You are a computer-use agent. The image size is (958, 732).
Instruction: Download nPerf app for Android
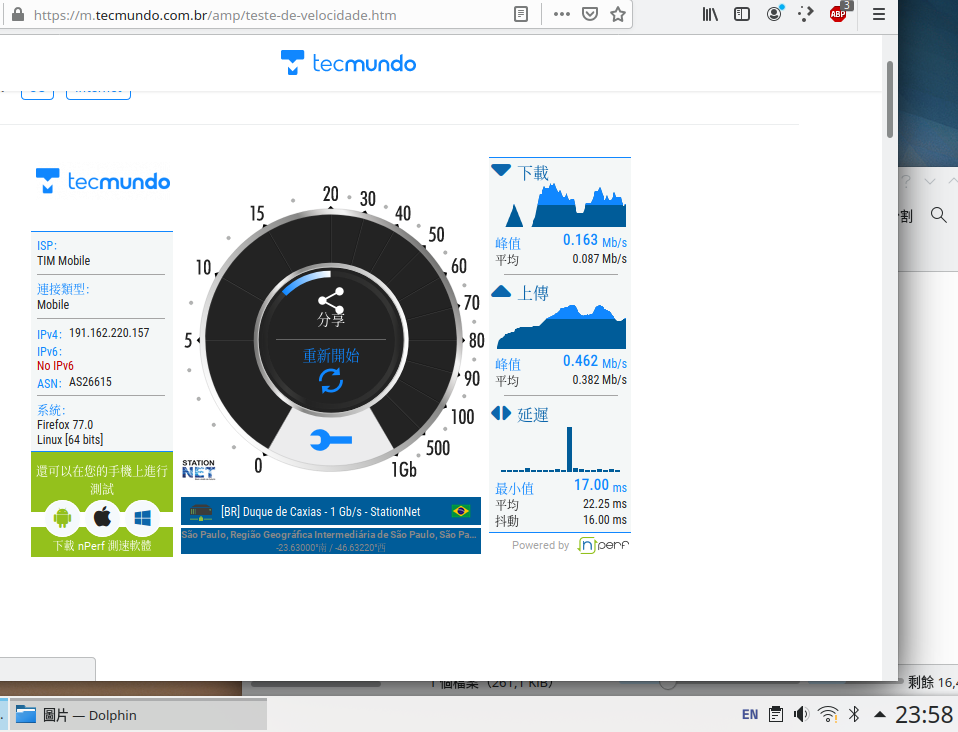pos(62,518)
